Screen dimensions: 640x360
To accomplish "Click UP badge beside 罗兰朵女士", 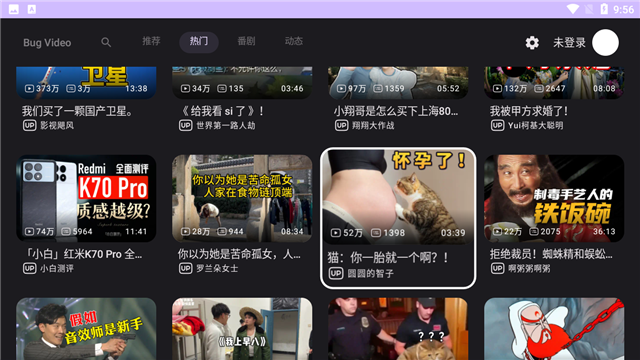I will (185, 269).
